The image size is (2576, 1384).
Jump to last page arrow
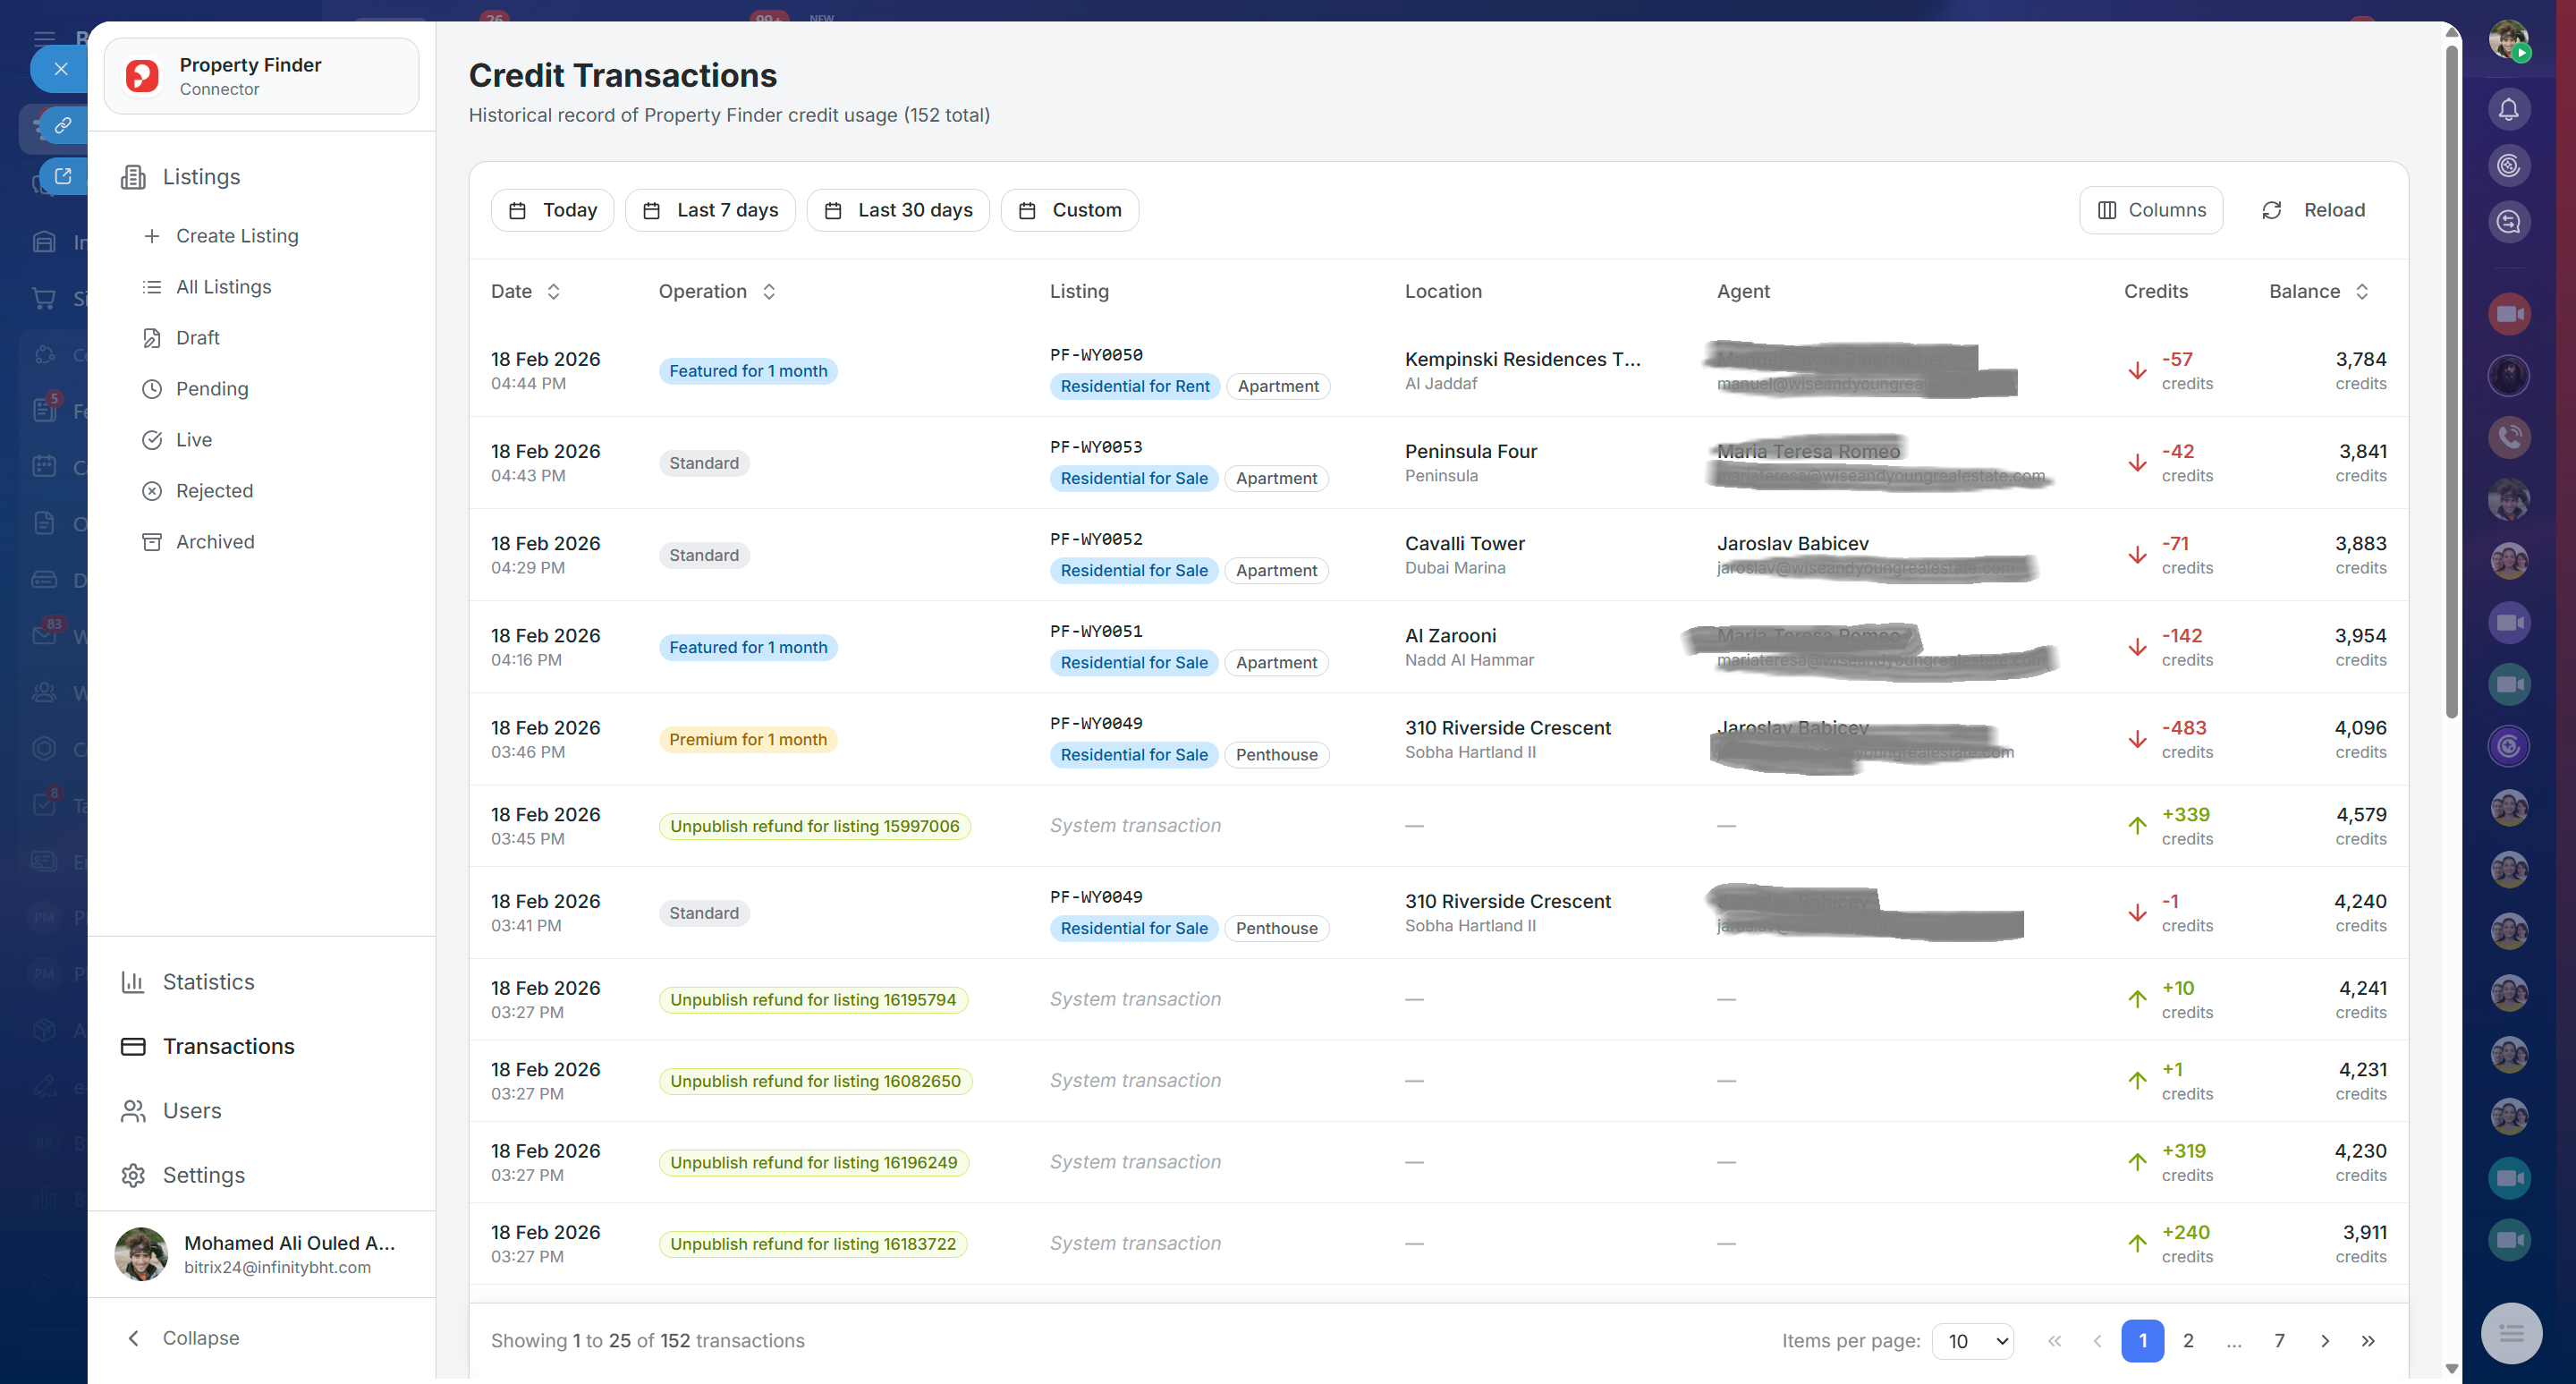click(x=2367, y=1340)
